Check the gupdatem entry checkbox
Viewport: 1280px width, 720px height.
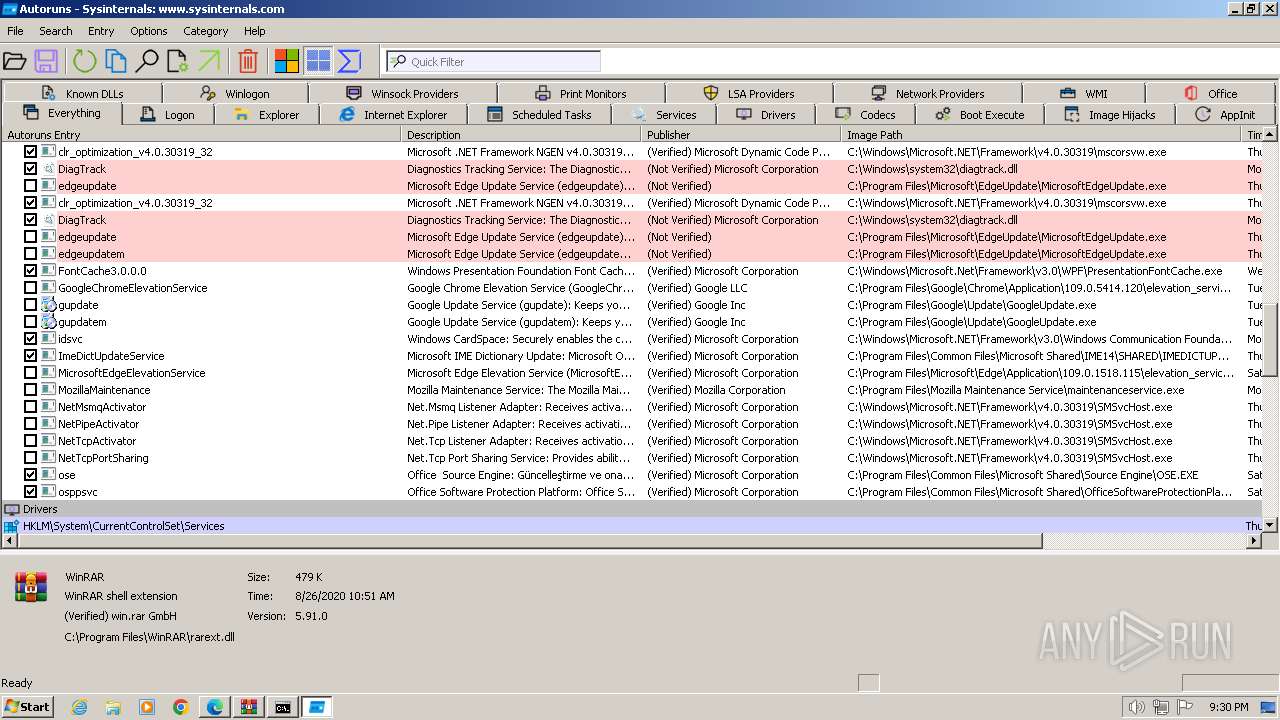(30, 322)
